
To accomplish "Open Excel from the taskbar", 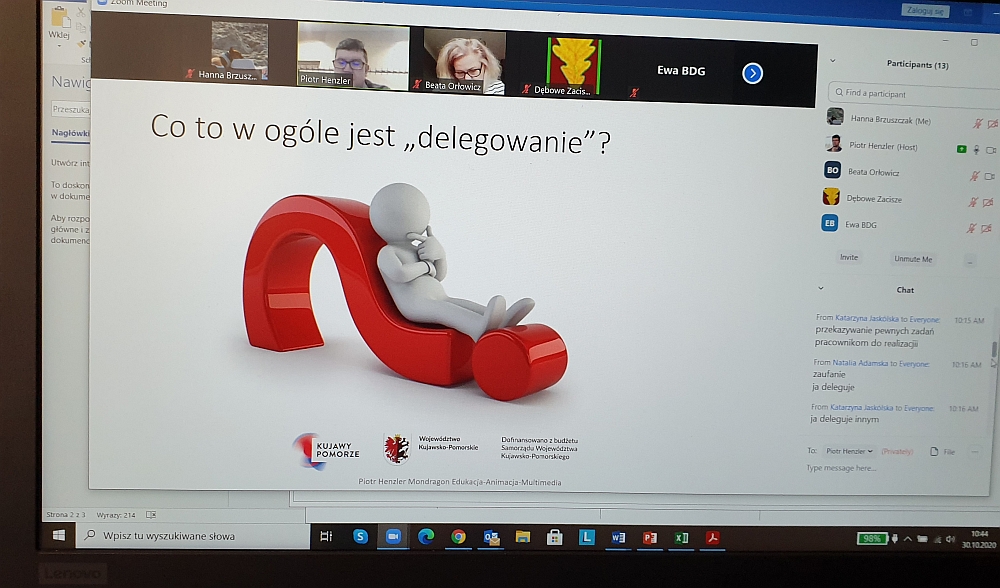I will click(x=681, y=538).
